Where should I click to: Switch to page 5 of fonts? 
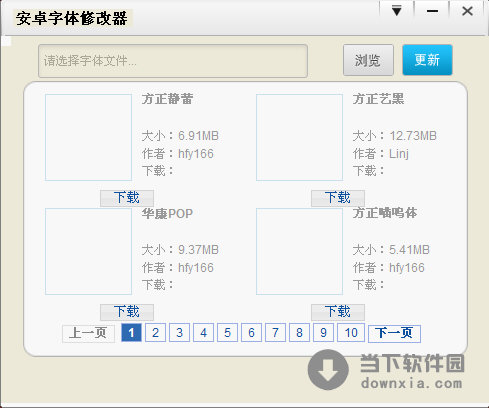point(227,333)
